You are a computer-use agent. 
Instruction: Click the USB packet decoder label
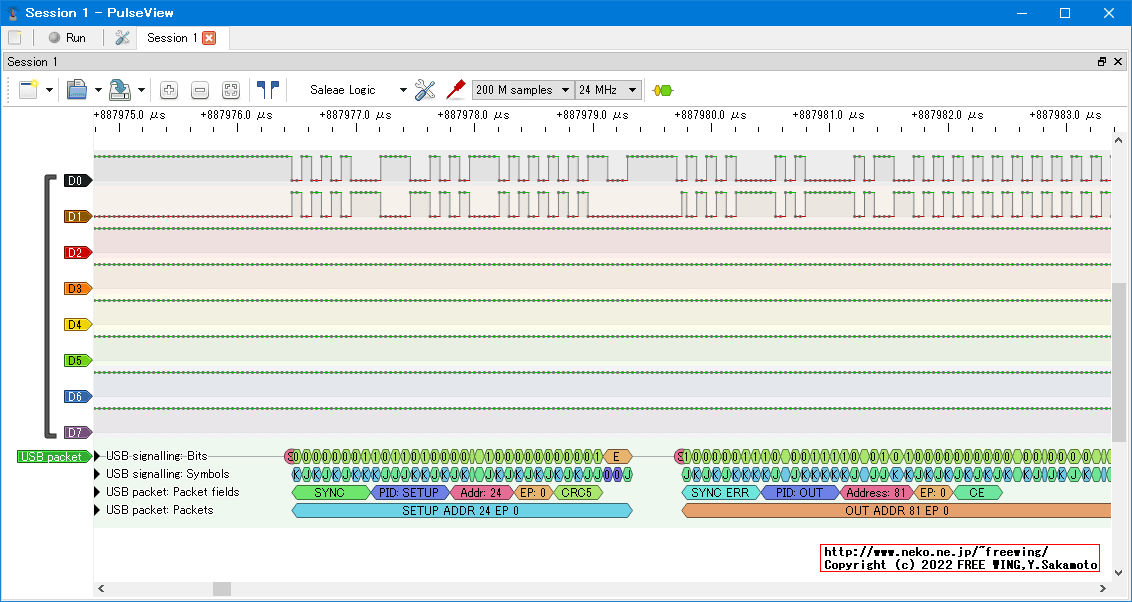point(52,457)
